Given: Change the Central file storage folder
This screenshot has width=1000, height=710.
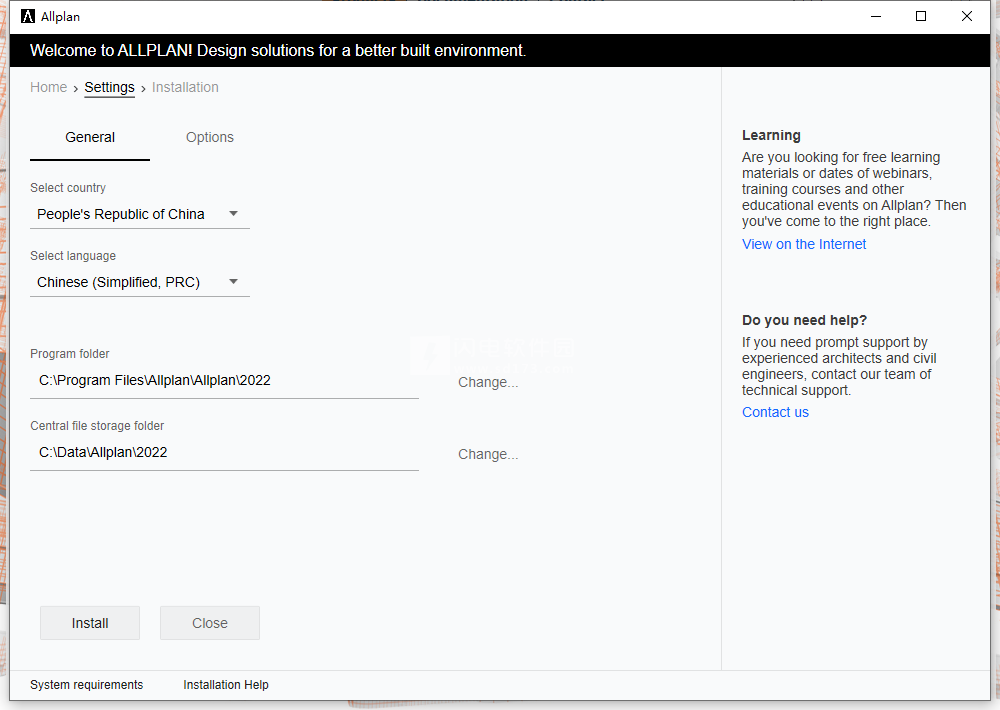Looking at the screenshot, I should pyautogui.click(x=488, y=454).
